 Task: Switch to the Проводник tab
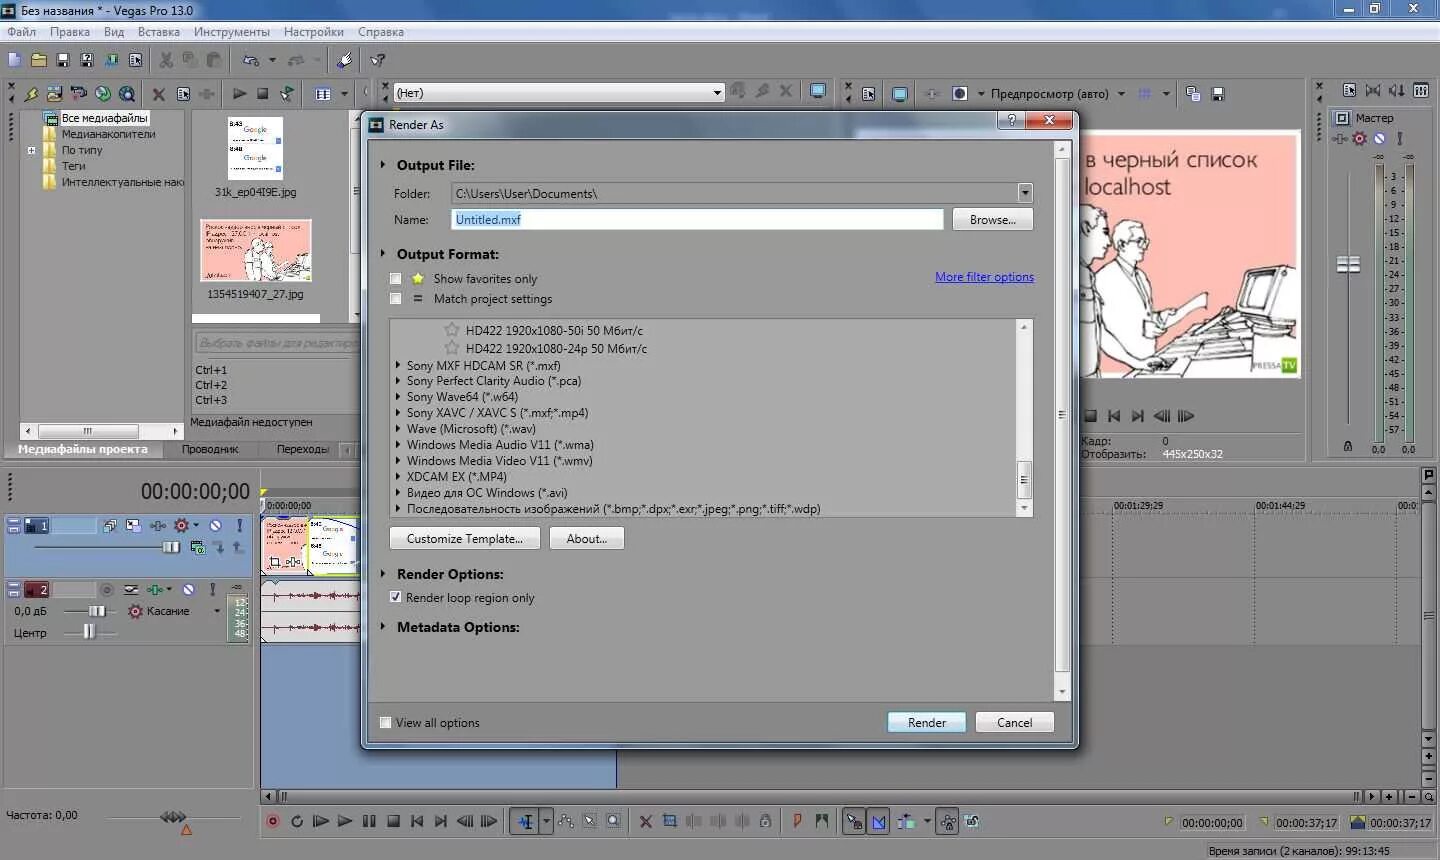[210, 449]
